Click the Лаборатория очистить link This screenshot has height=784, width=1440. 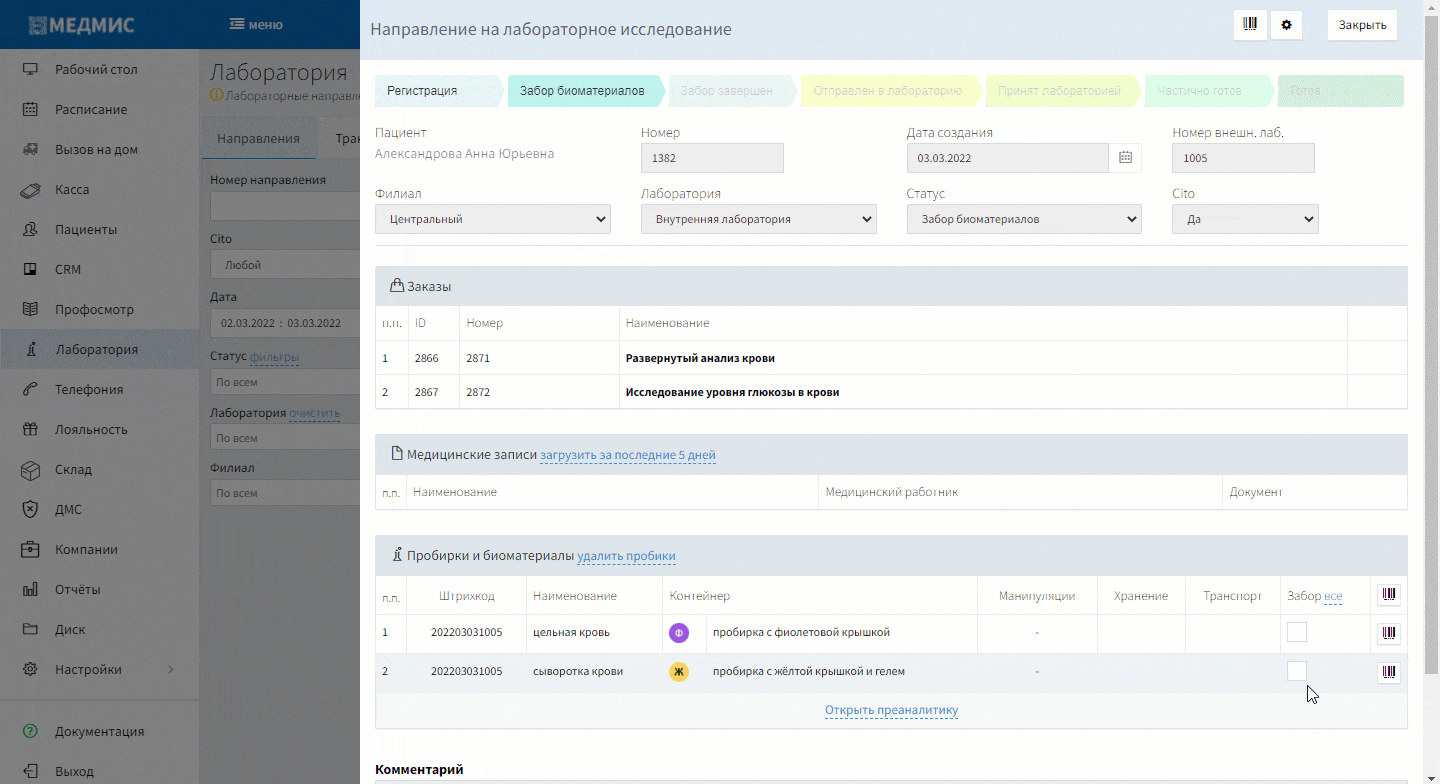click(x=315, y=413)
